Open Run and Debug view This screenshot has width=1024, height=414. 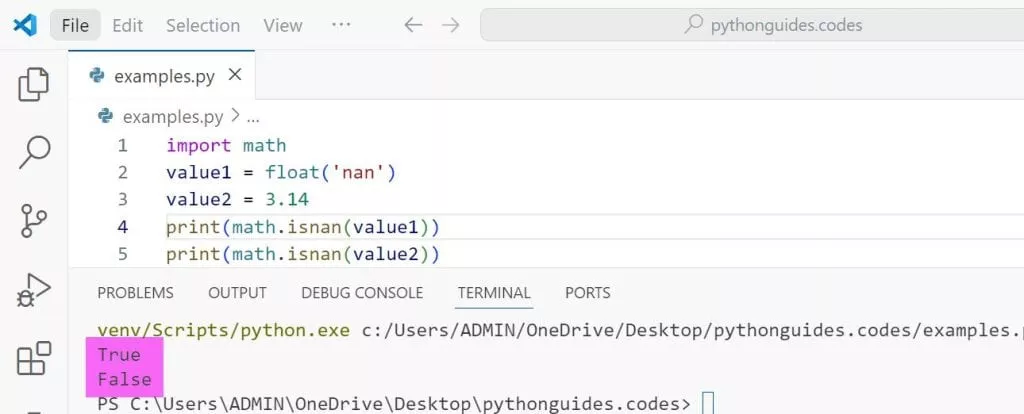click(x=34, y=290)
